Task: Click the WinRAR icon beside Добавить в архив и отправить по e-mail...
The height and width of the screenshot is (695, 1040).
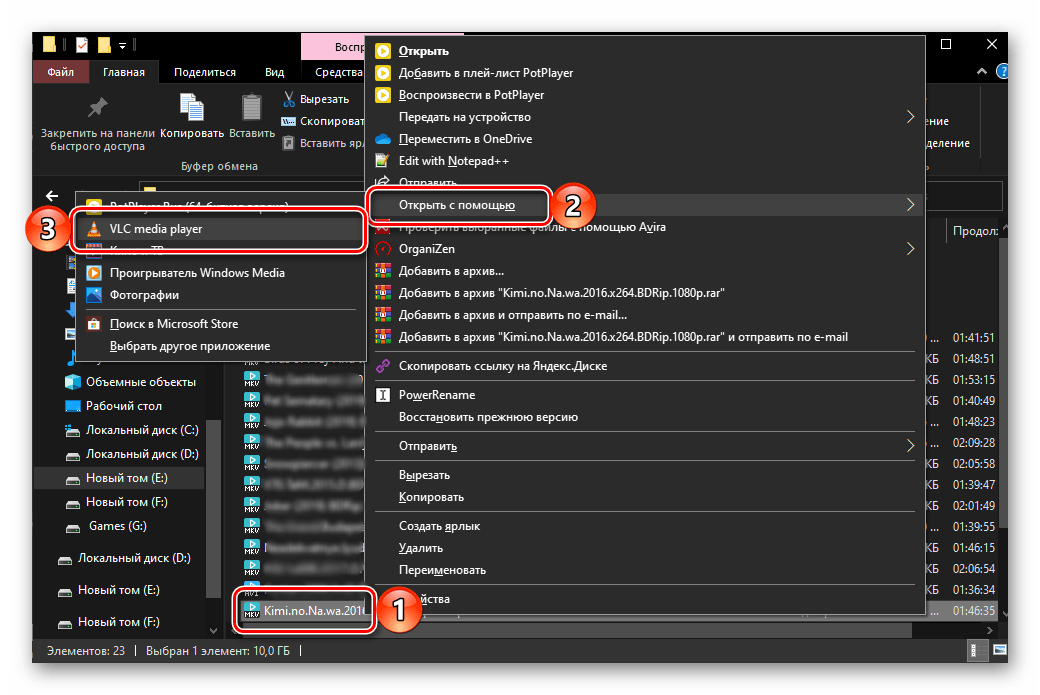Action: tap(383, 315)
